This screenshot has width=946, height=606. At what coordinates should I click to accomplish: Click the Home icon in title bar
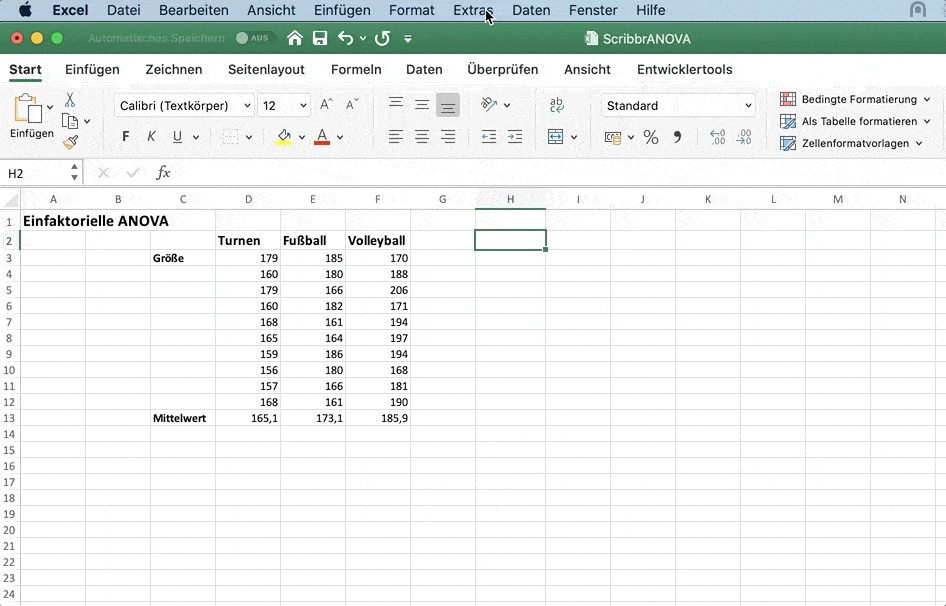294,39
